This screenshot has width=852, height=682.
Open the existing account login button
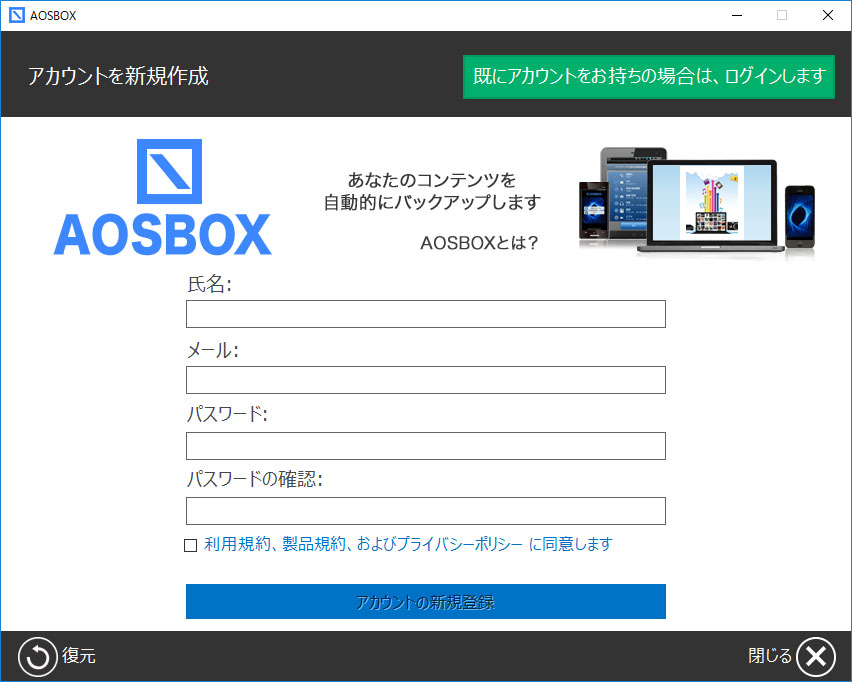[649, 77]
